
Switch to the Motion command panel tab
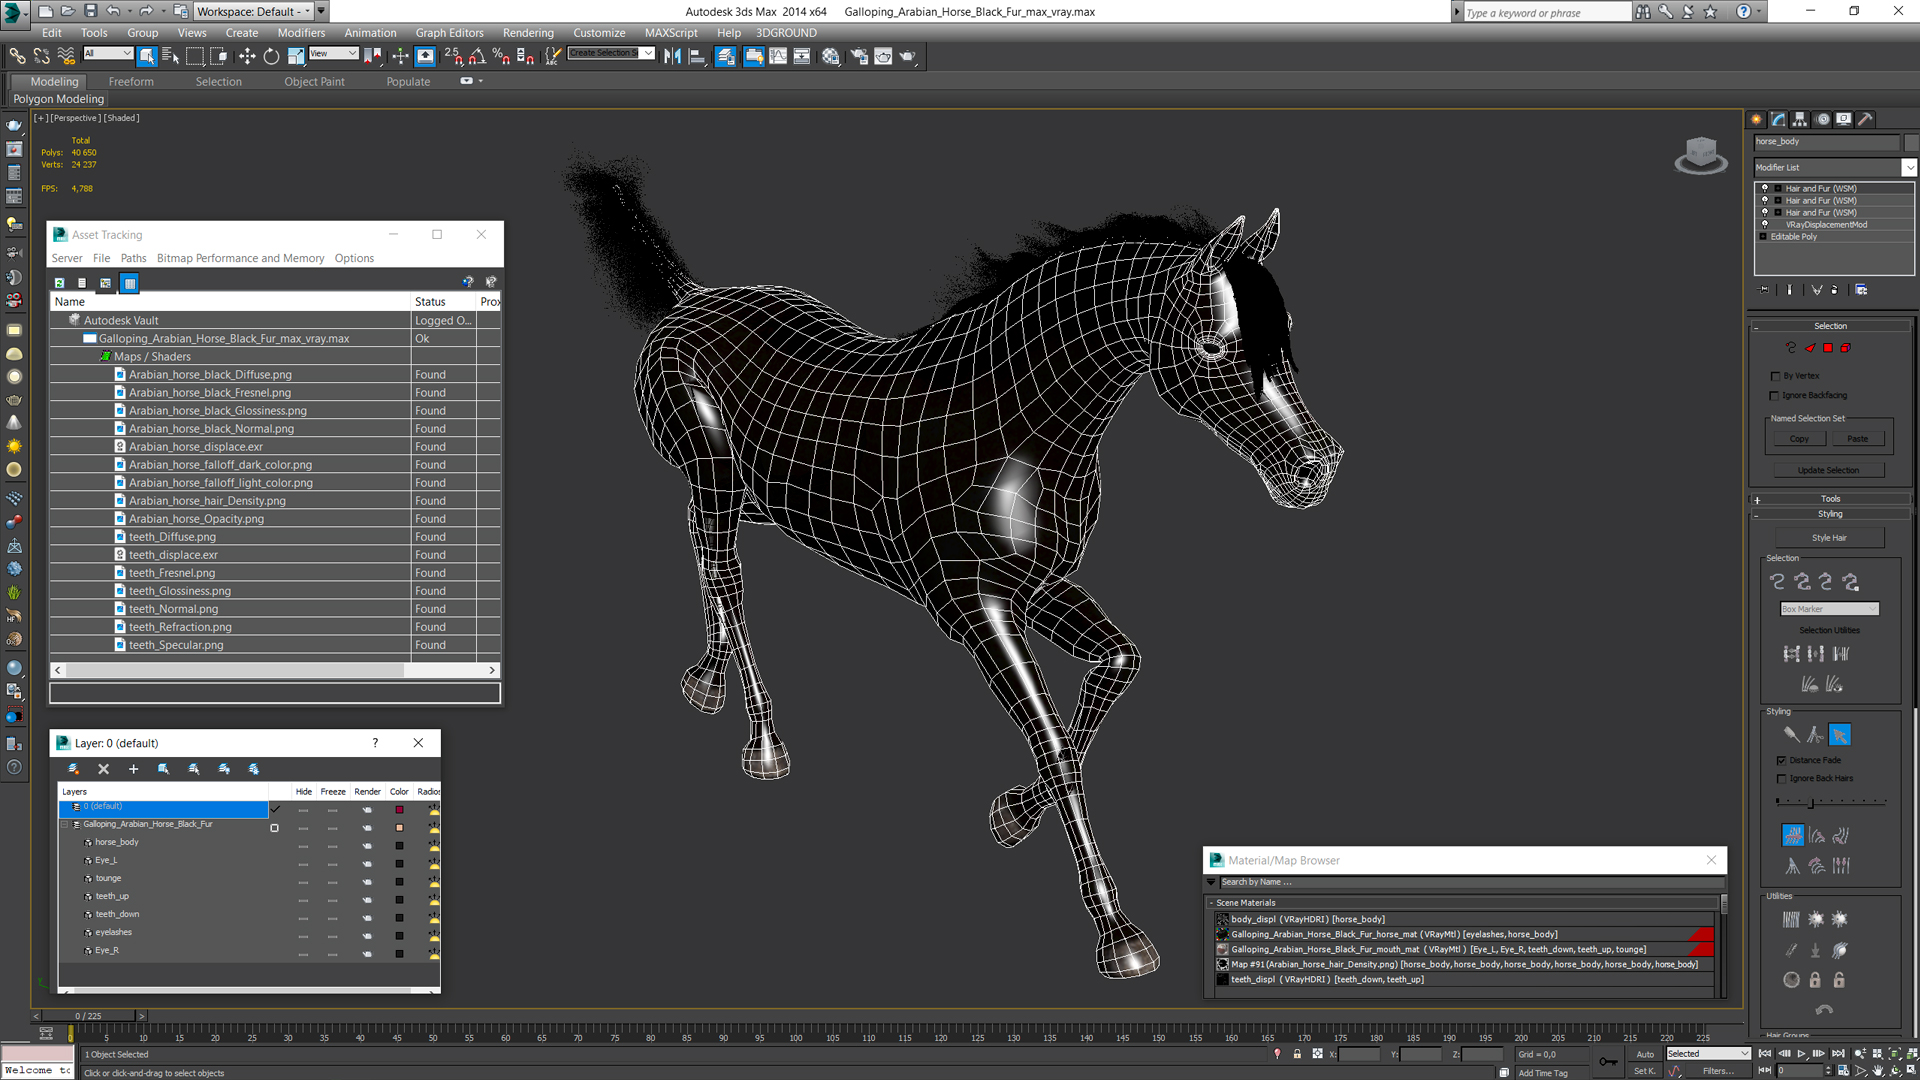(x=1822, y=119)
